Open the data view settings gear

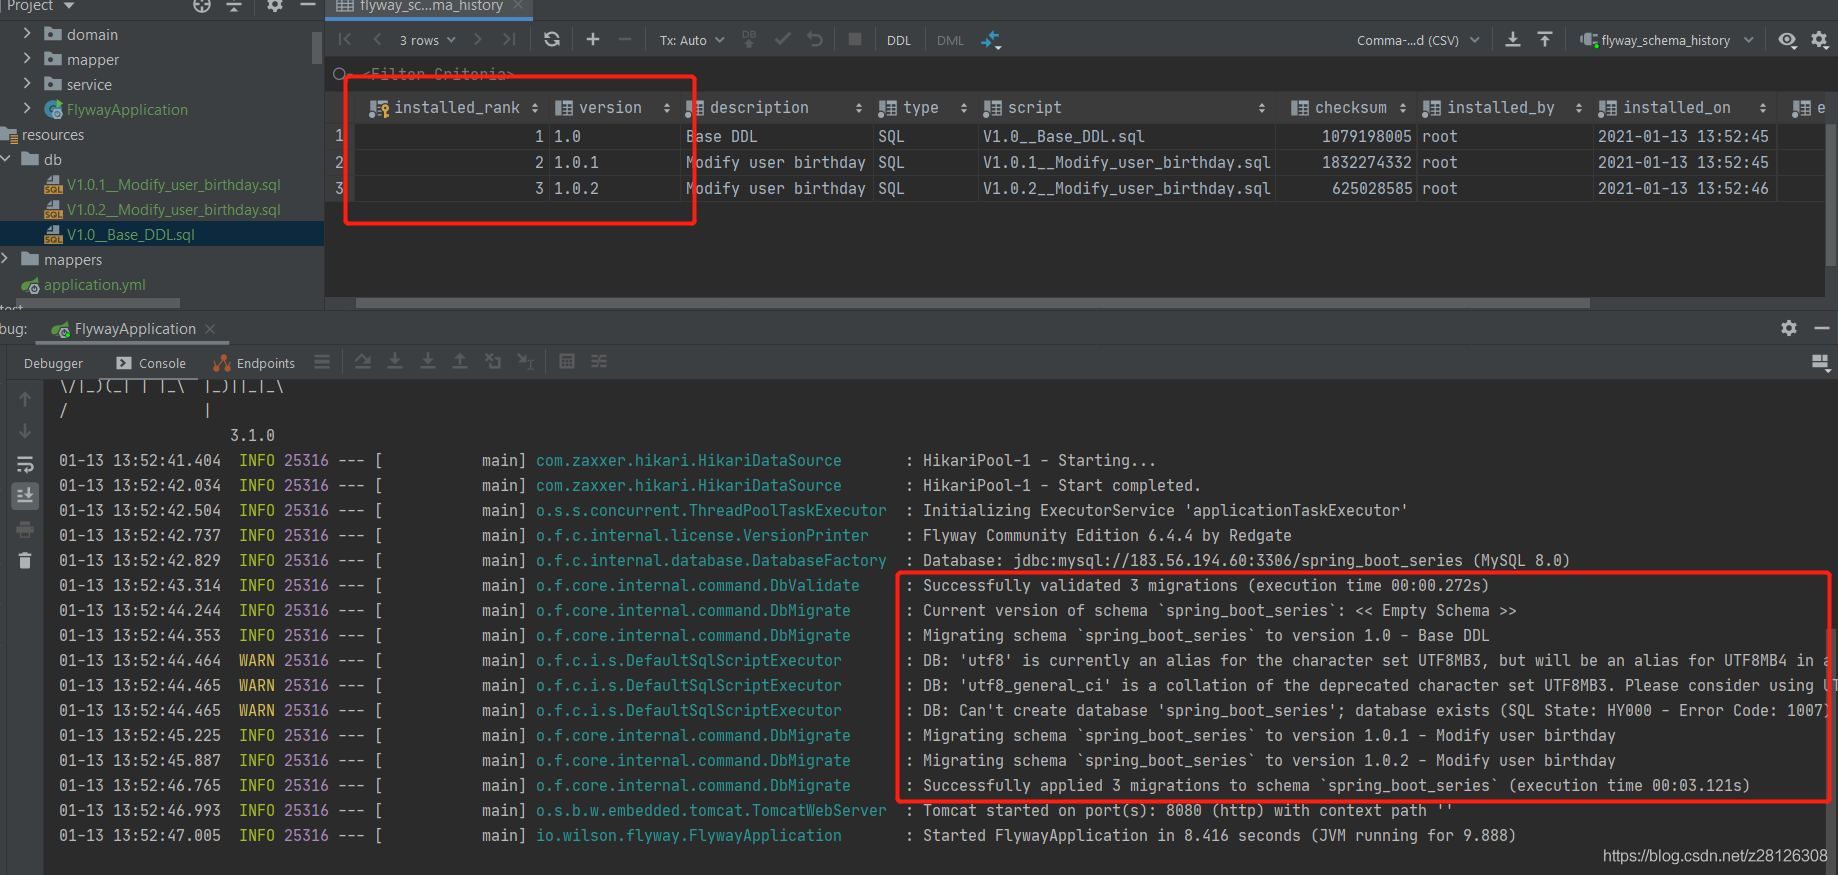tap(1819, 40)
